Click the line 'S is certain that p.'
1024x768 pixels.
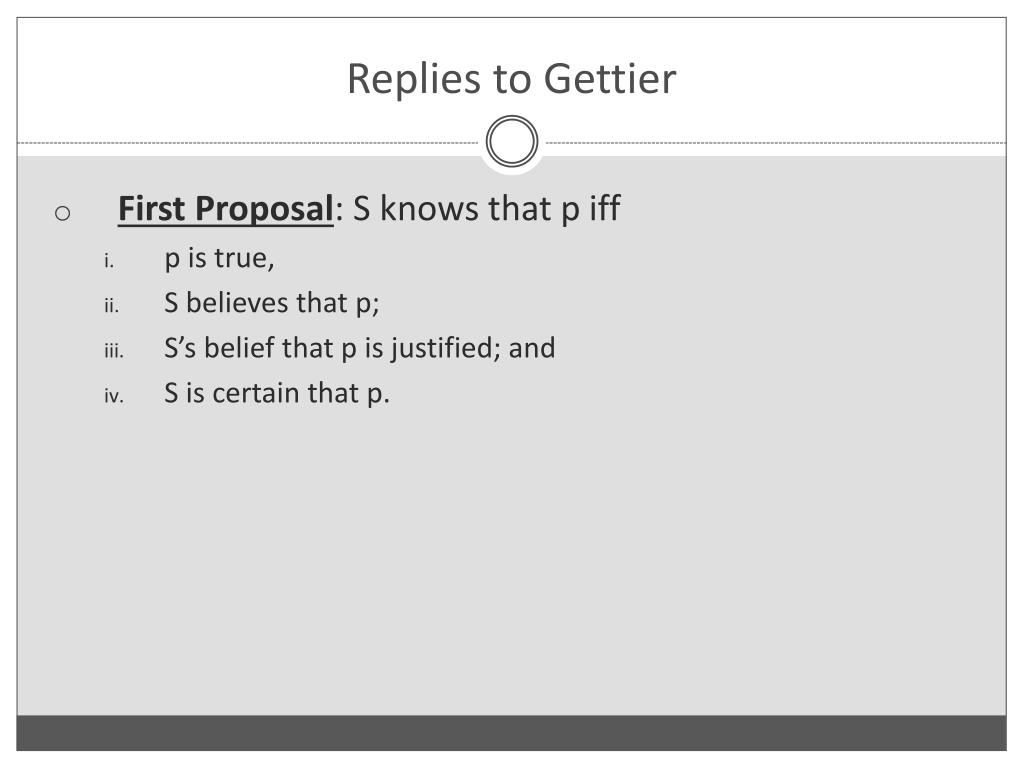pyautogui.click(x=277, y=393)
